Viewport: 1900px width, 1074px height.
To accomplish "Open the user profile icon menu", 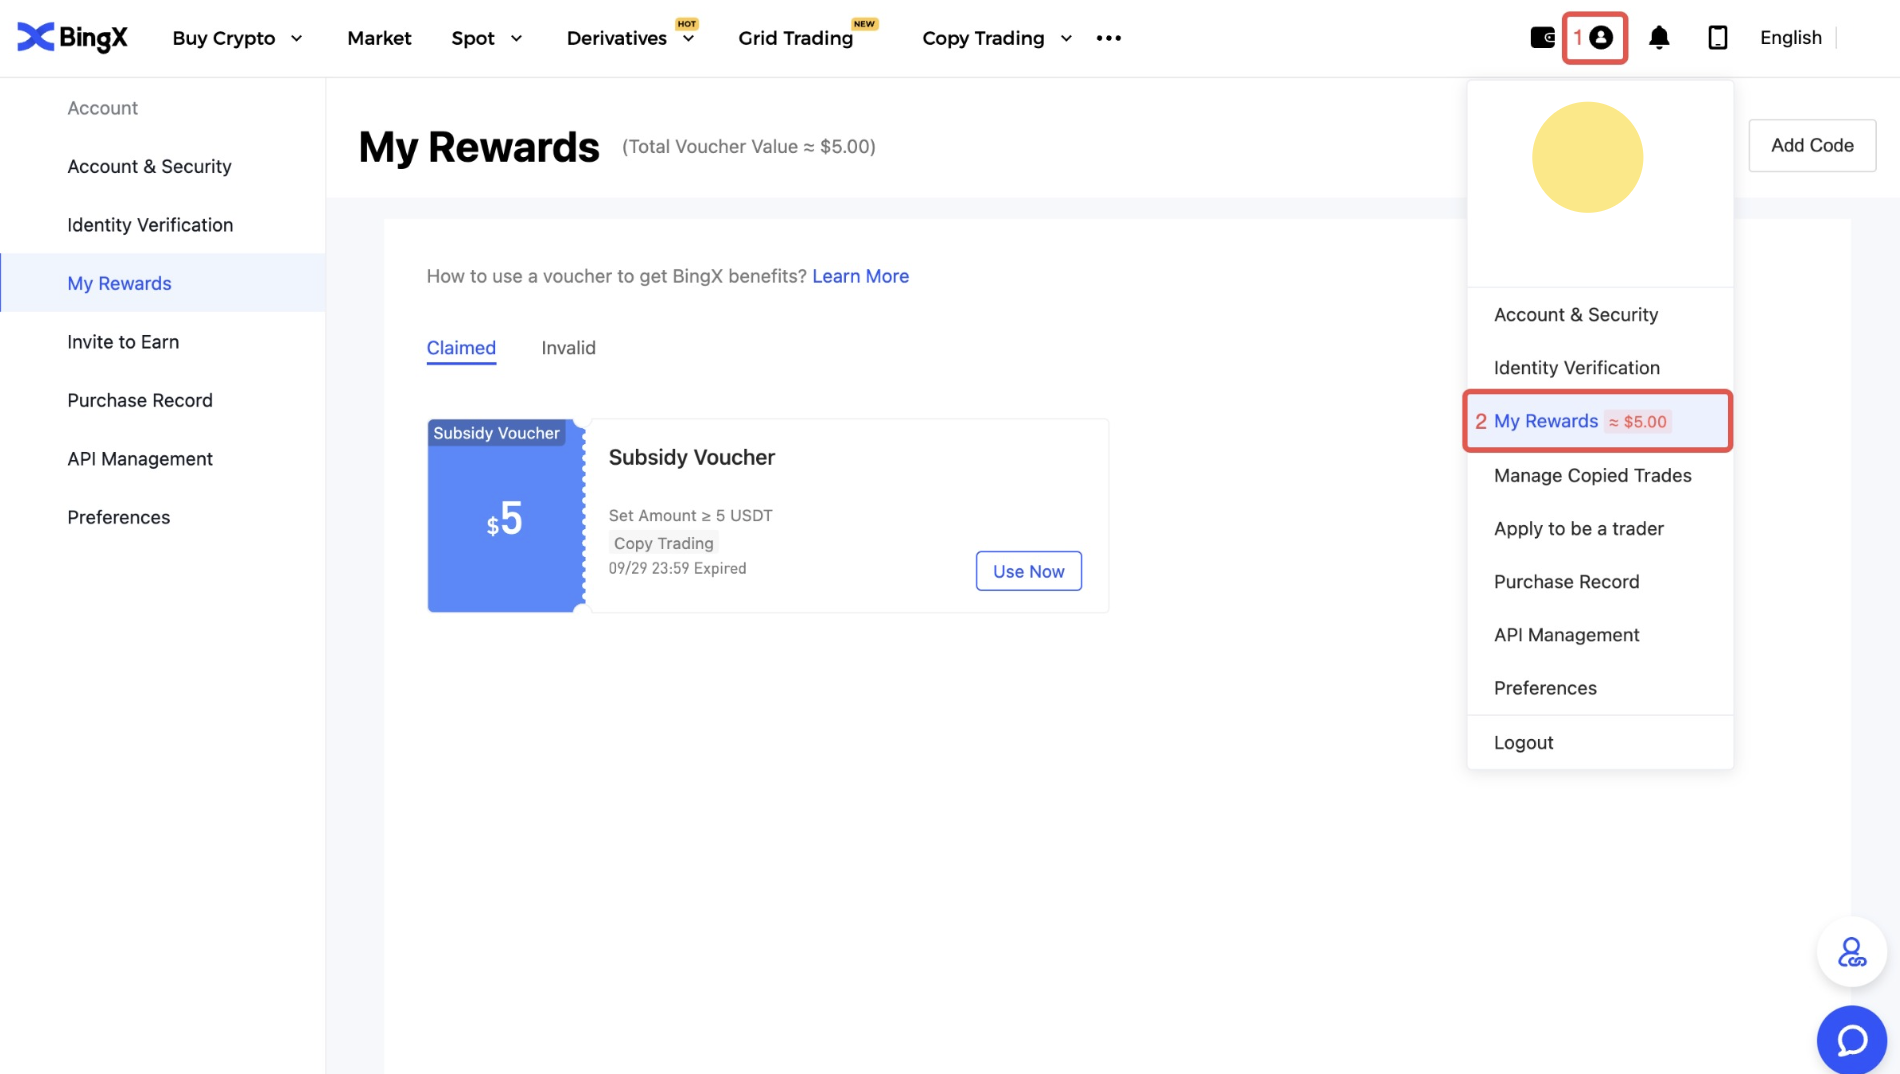I will 1600,38.
